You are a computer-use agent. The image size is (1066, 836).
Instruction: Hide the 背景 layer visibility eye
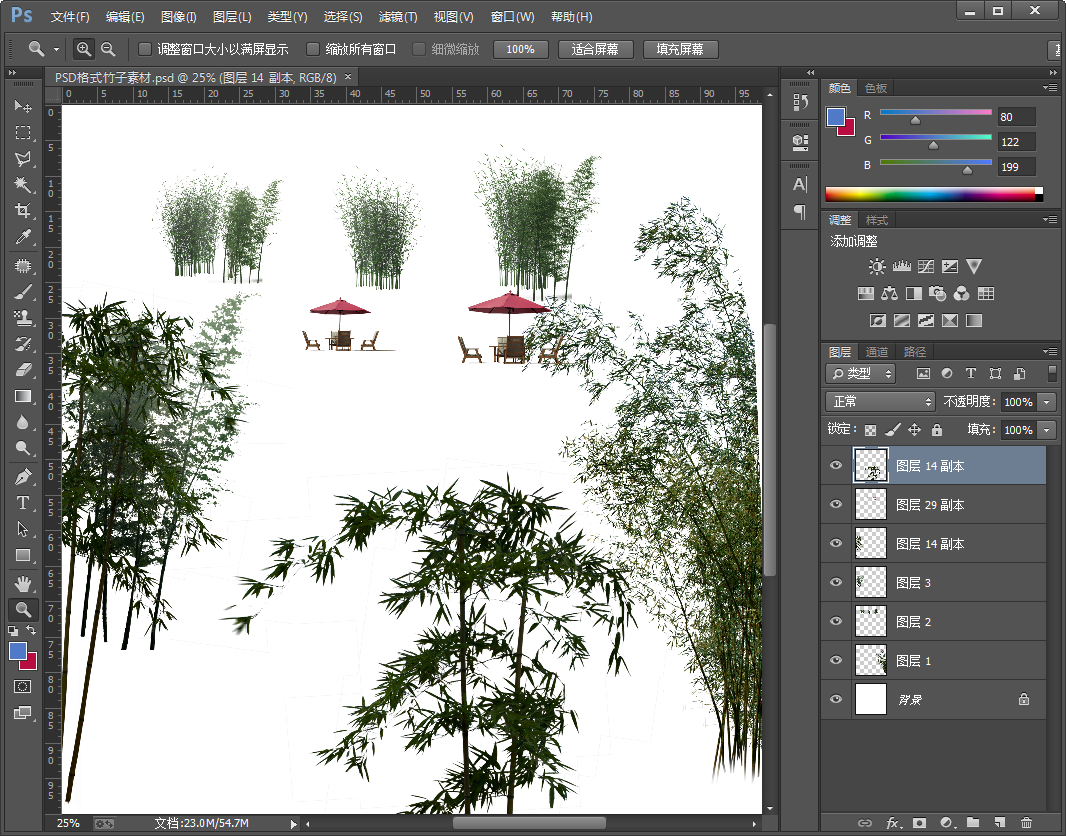[836, 700]
